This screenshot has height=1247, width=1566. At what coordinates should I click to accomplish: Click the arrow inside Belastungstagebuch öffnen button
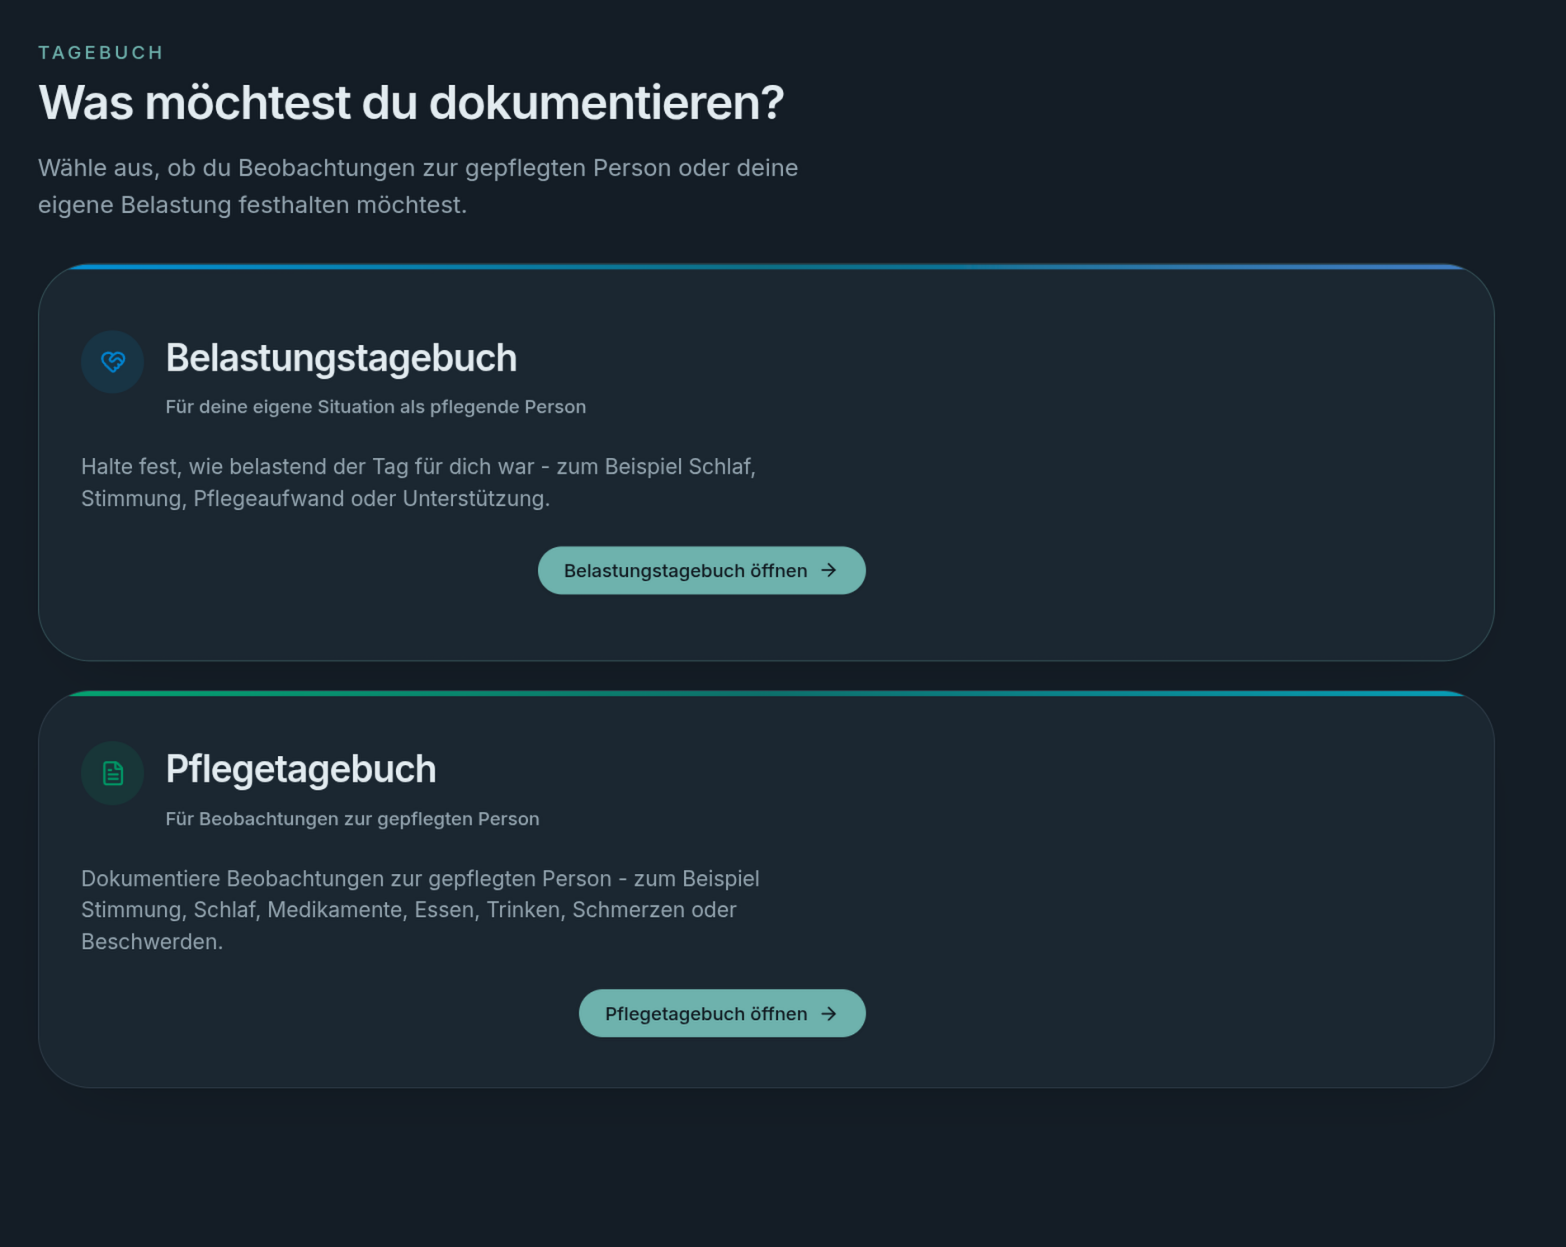click(x=829, y=570)
